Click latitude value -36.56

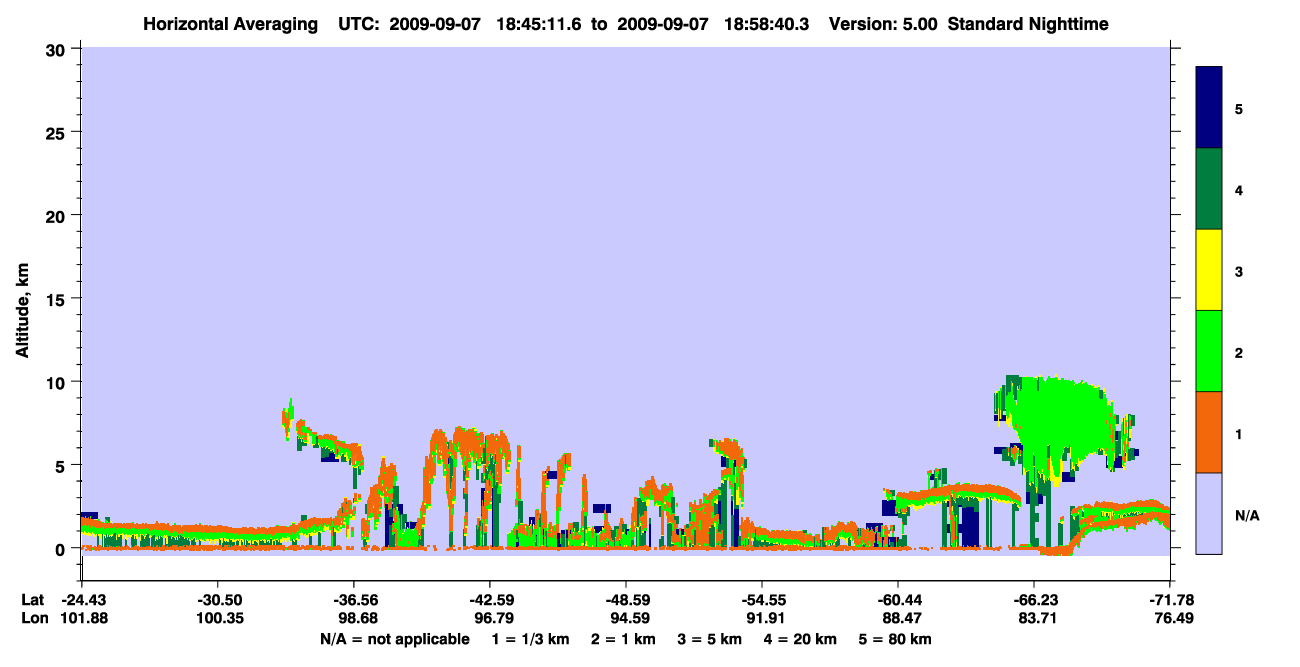[353, 600]
